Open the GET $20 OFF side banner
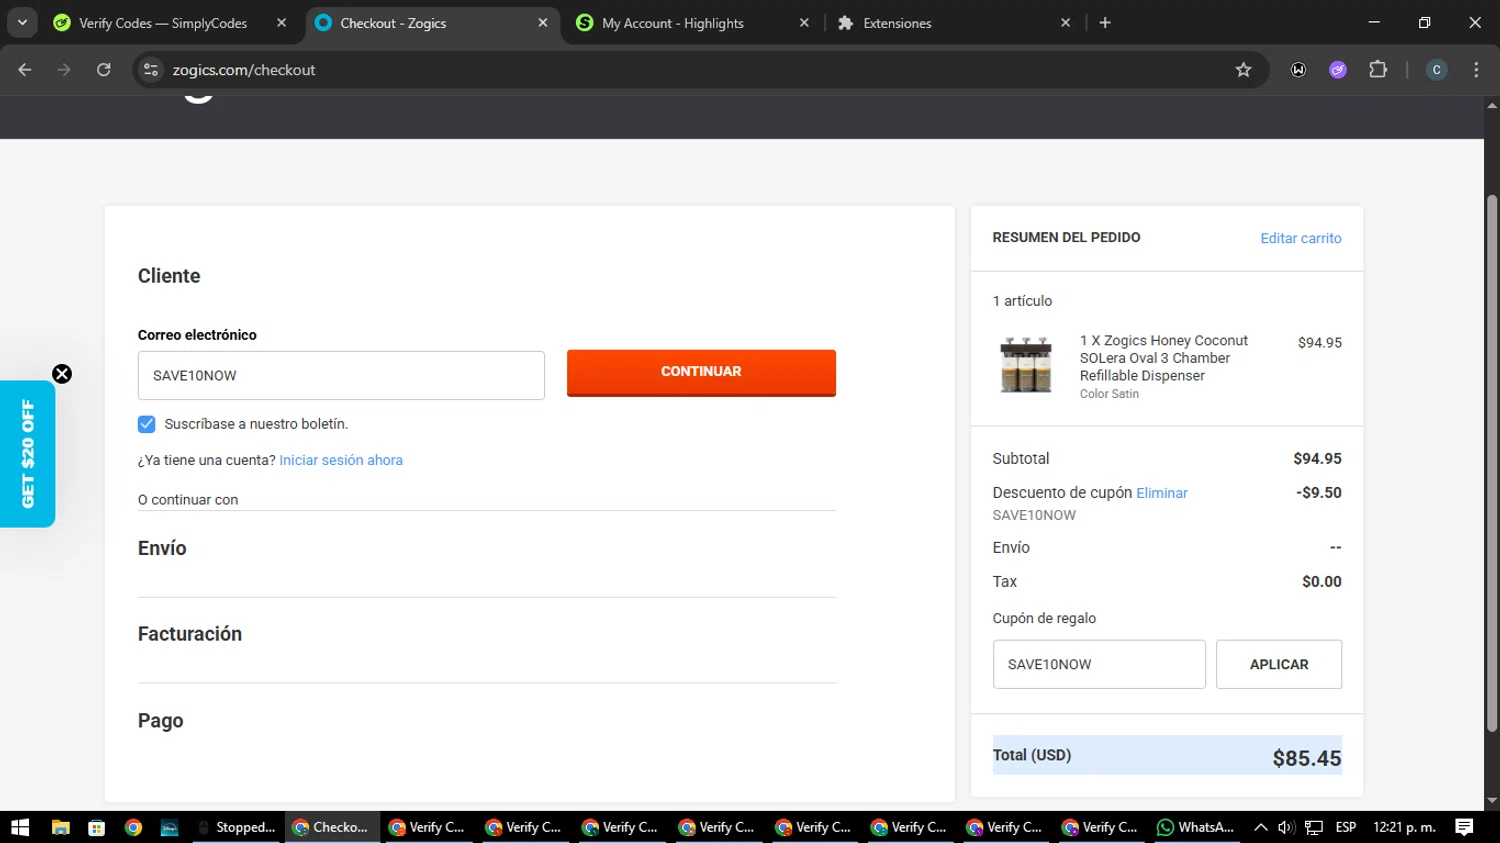The image size is (1500, 843). point(27,454)
